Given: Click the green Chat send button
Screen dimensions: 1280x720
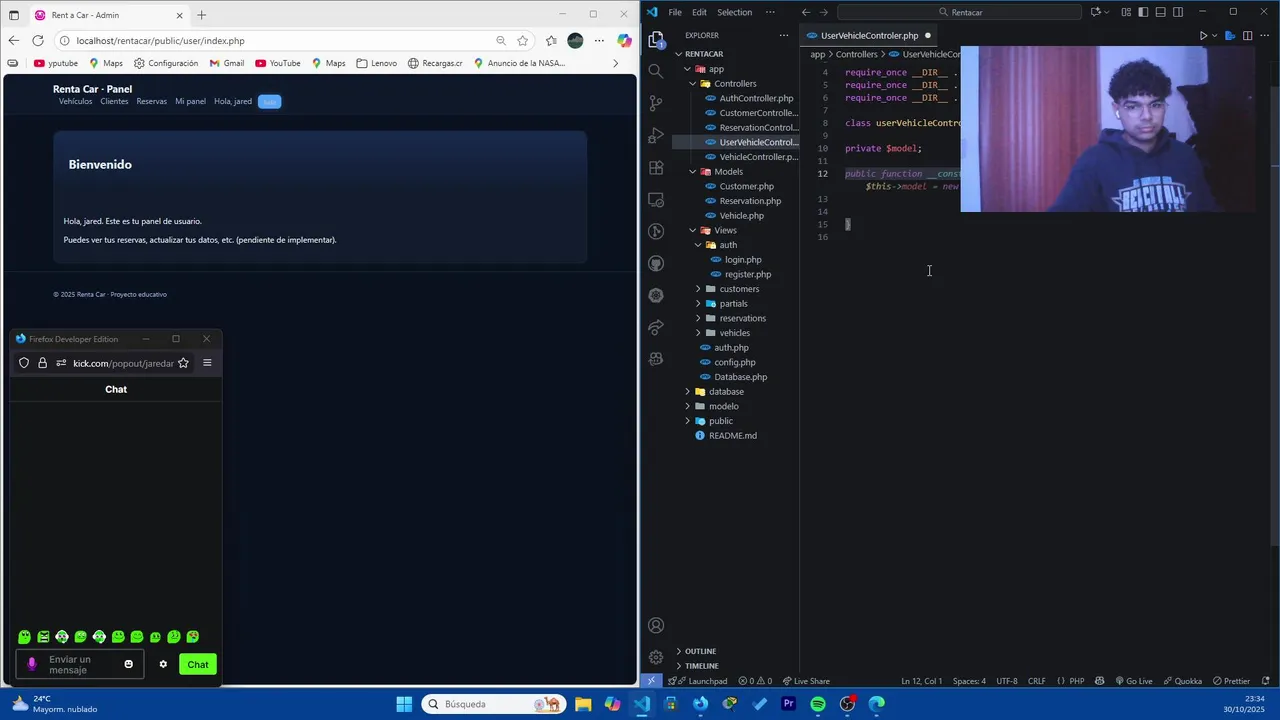Looking at the screenshot, I should 198,664.
